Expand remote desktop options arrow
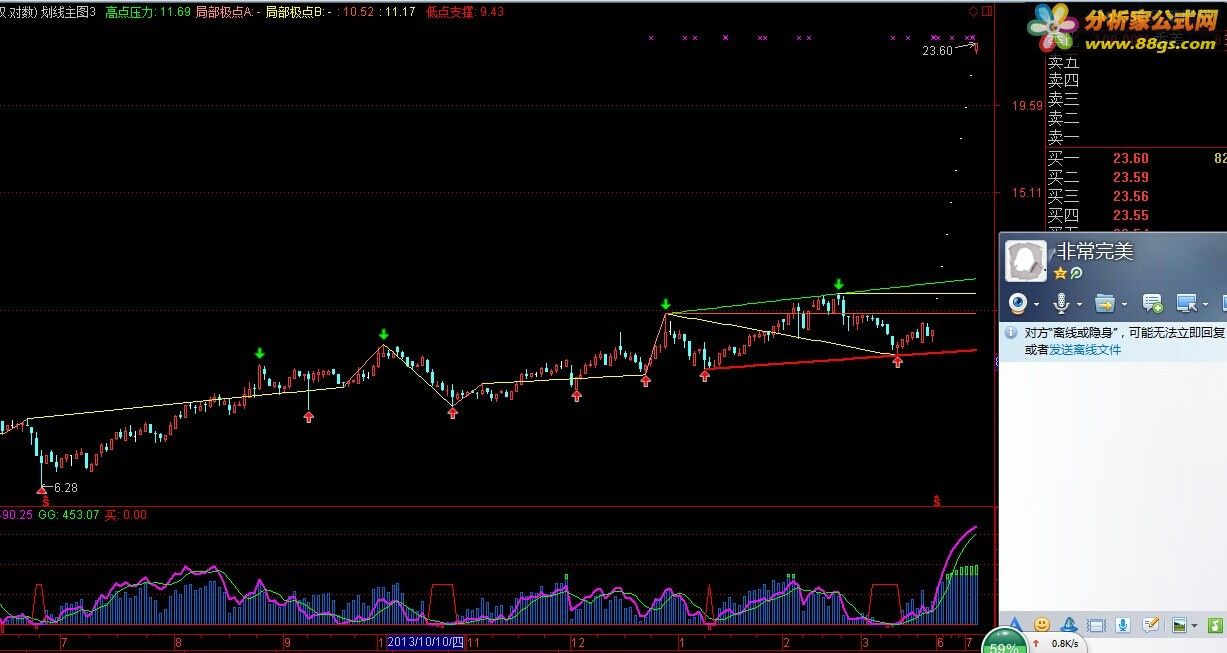1227x653 pixels. 1205,304
